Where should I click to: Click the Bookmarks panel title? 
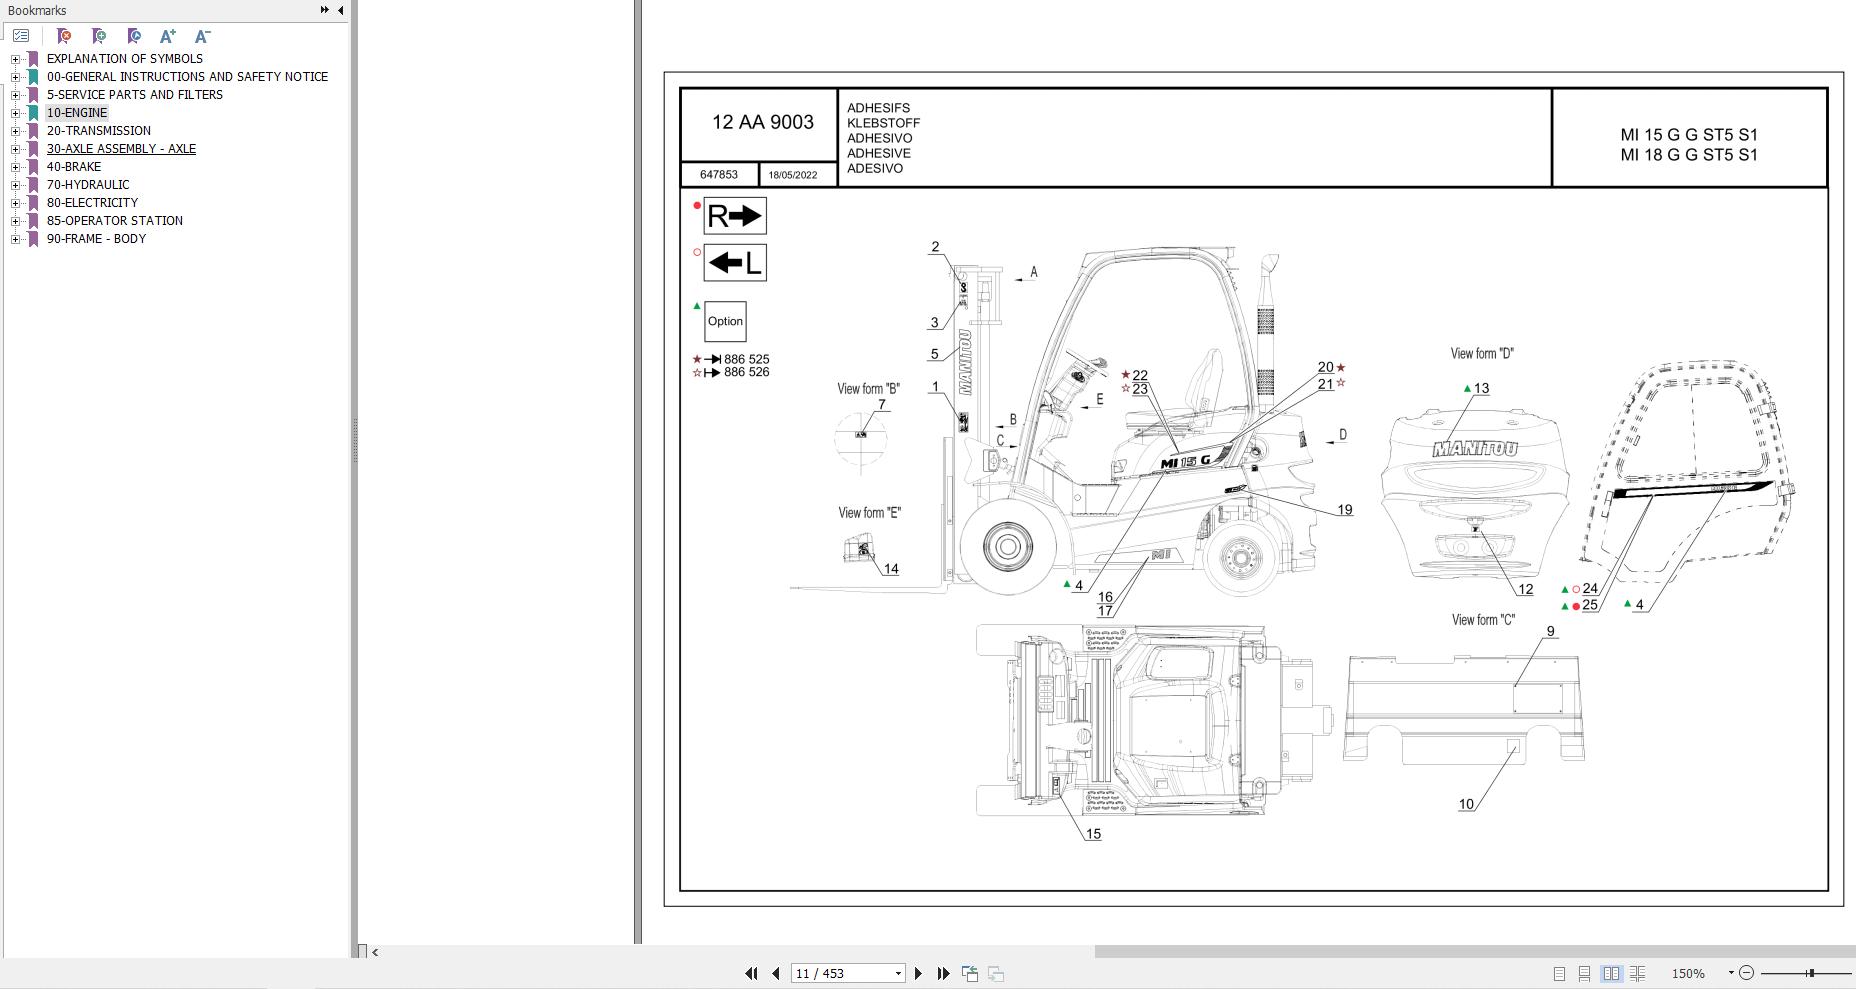tap(37, 10)
